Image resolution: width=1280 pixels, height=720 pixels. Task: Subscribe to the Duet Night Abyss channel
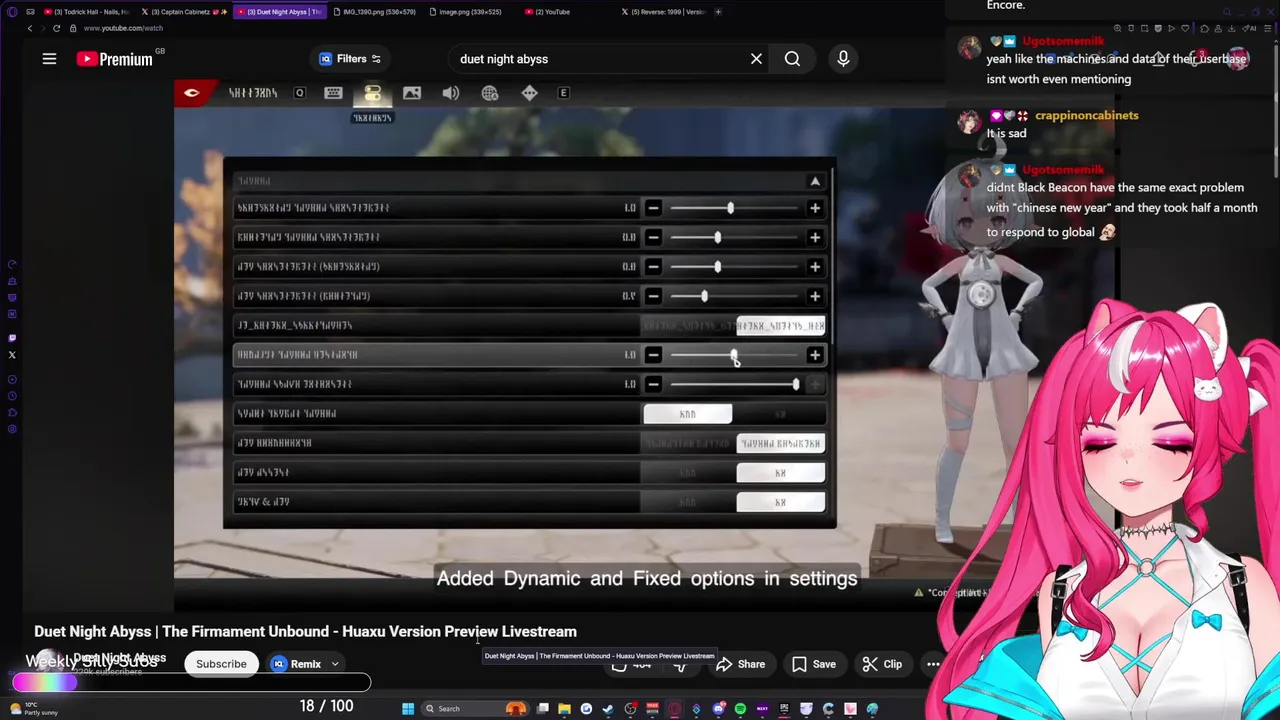tap(221, 664)
